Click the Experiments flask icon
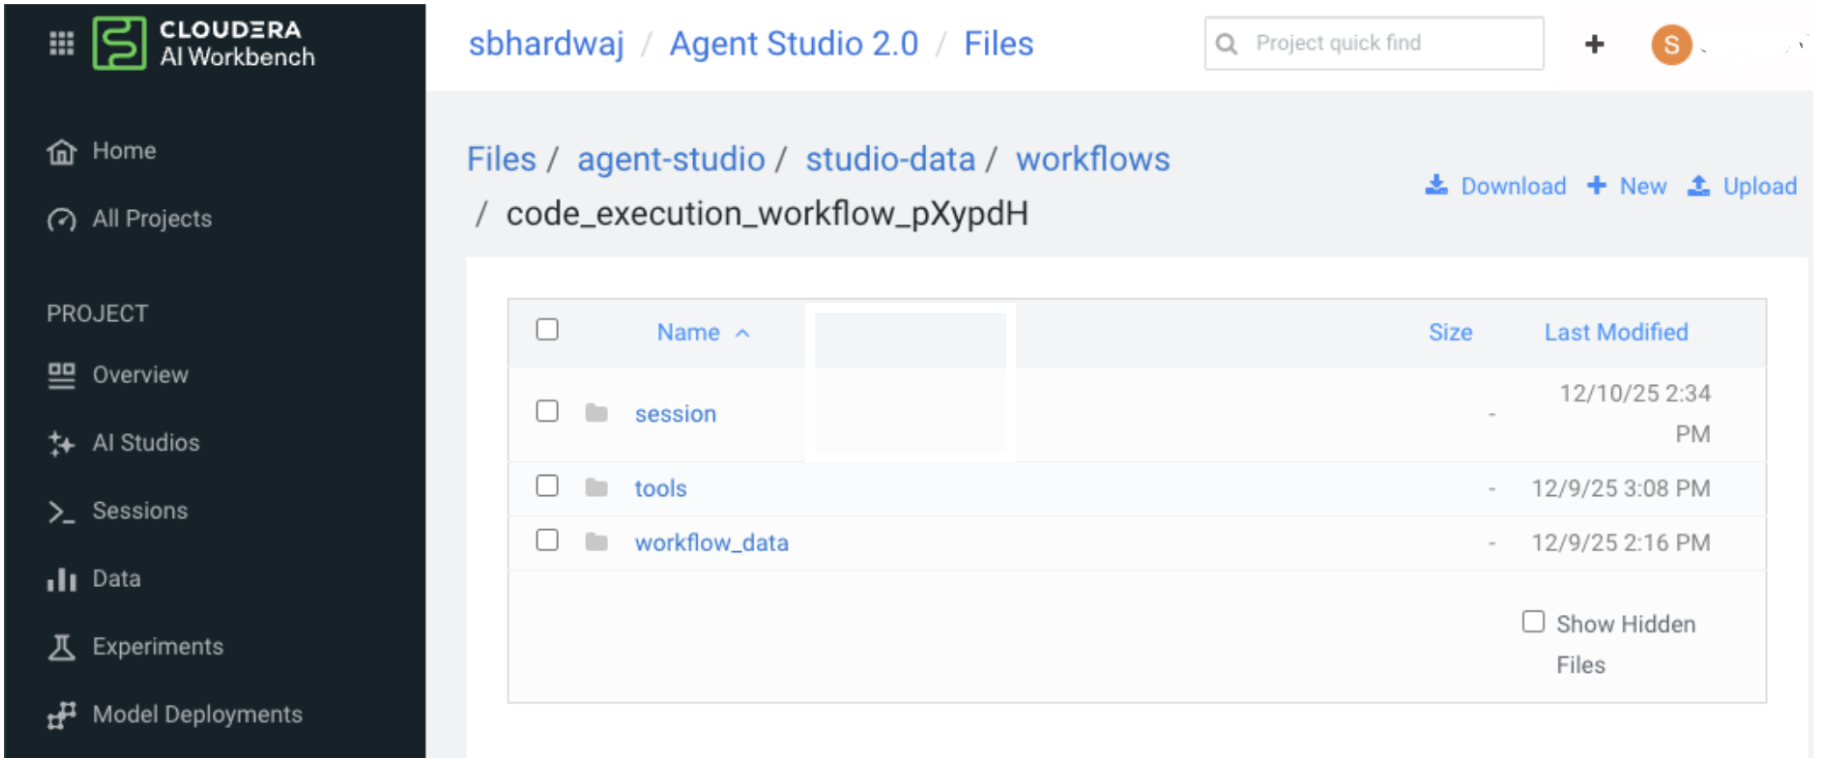 pyautogui.click(x=61, y=647)
